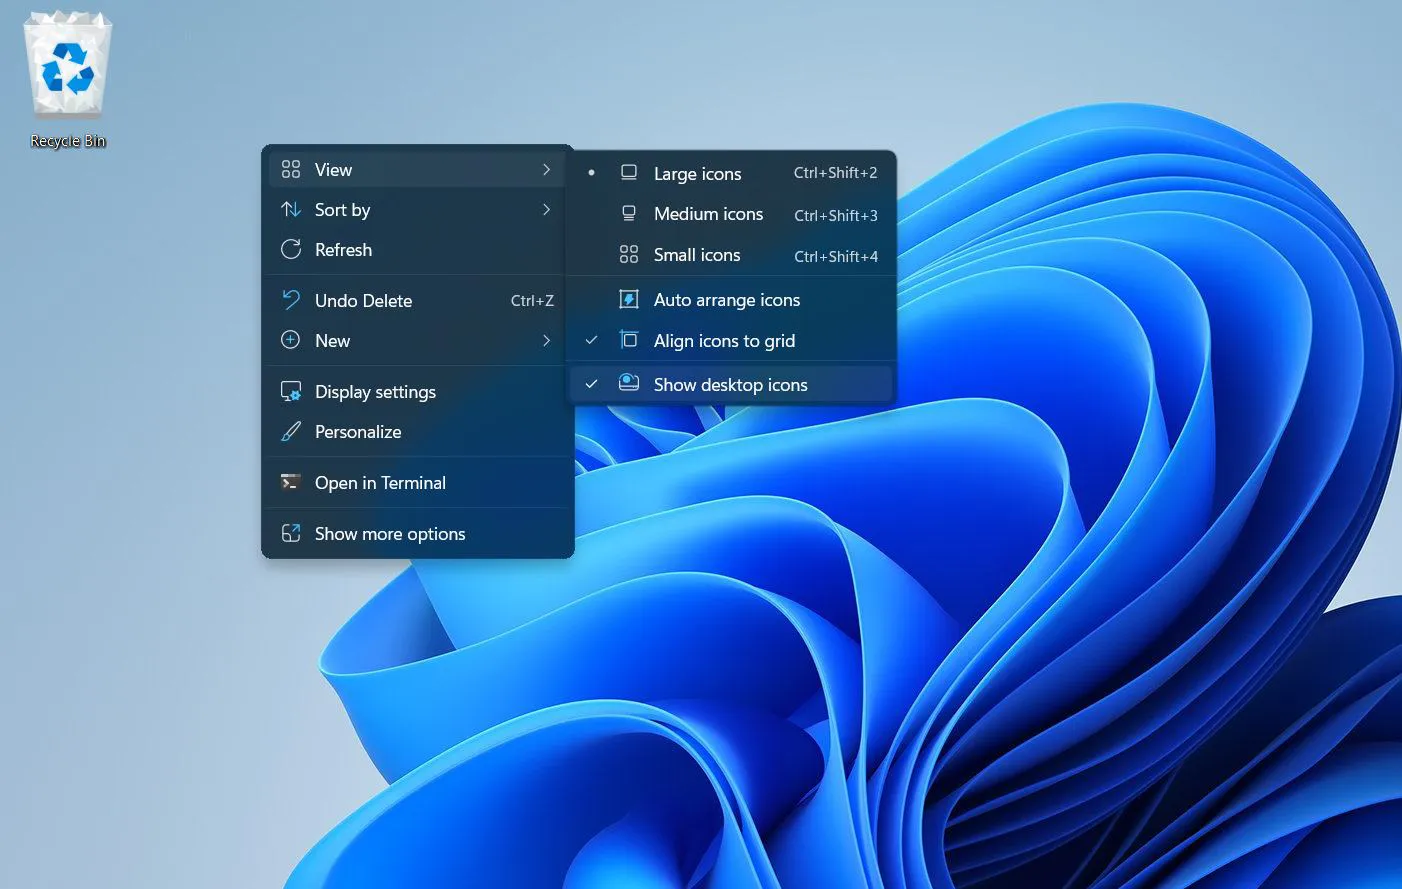Select the Large icons radio bullet

[592, 172]
